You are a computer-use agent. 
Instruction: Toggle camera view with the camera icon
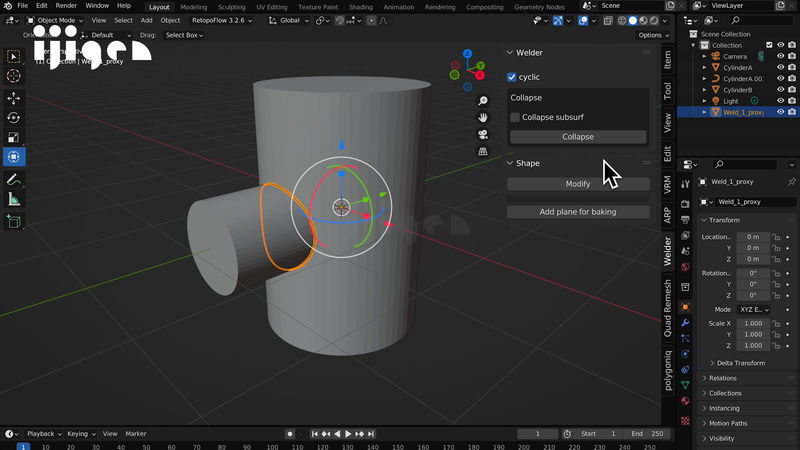tap(483, 134)
